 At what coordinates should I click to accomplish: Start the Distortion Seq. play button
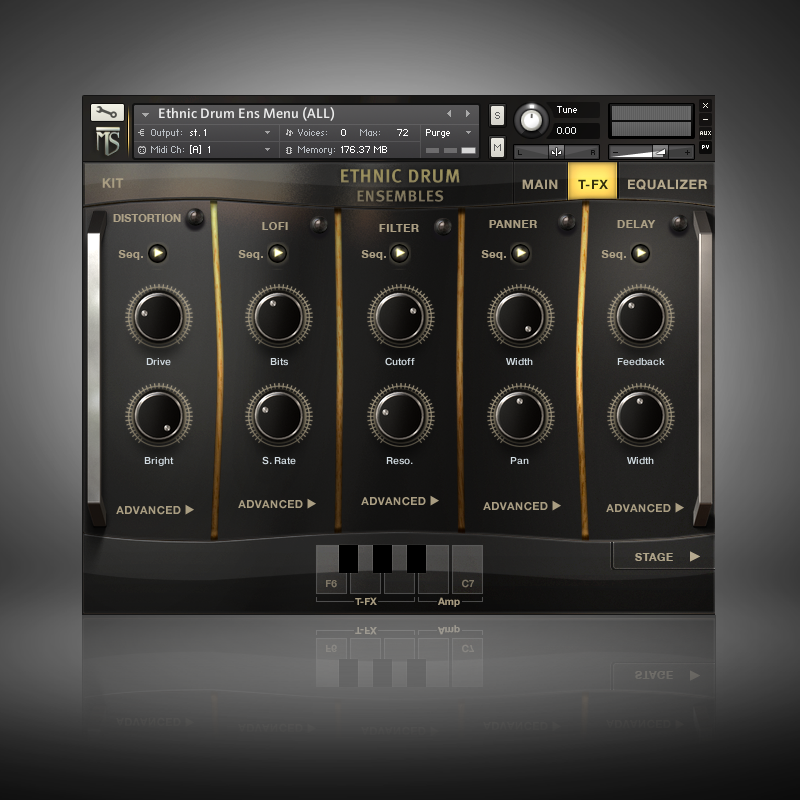click(158, 253)
